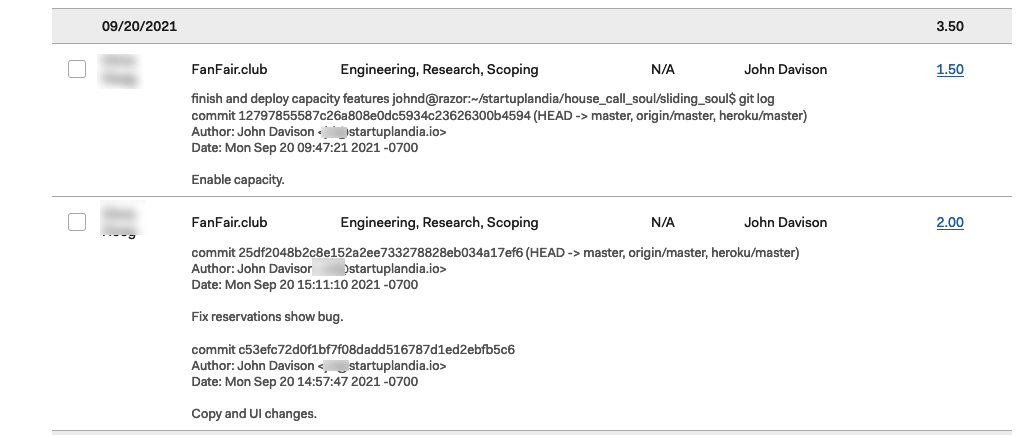Open the 2.00 hours link
Image resolution: width=1023 pixels, height=435 pixels.
949,222
